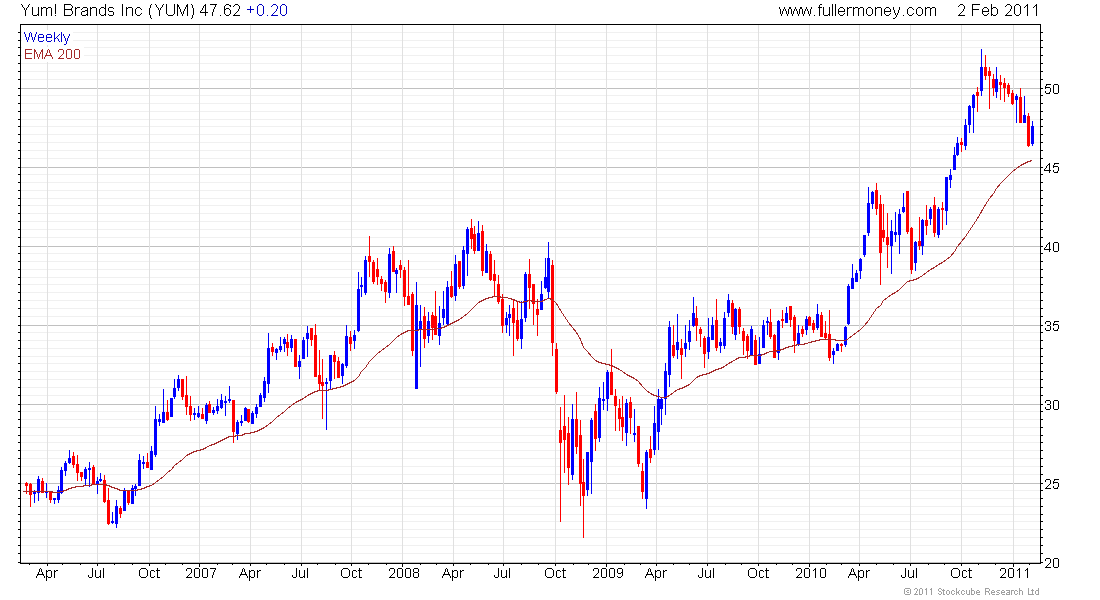Click the '© 2011 Stockcube Research Ltd' copyright text

[971, 592]
